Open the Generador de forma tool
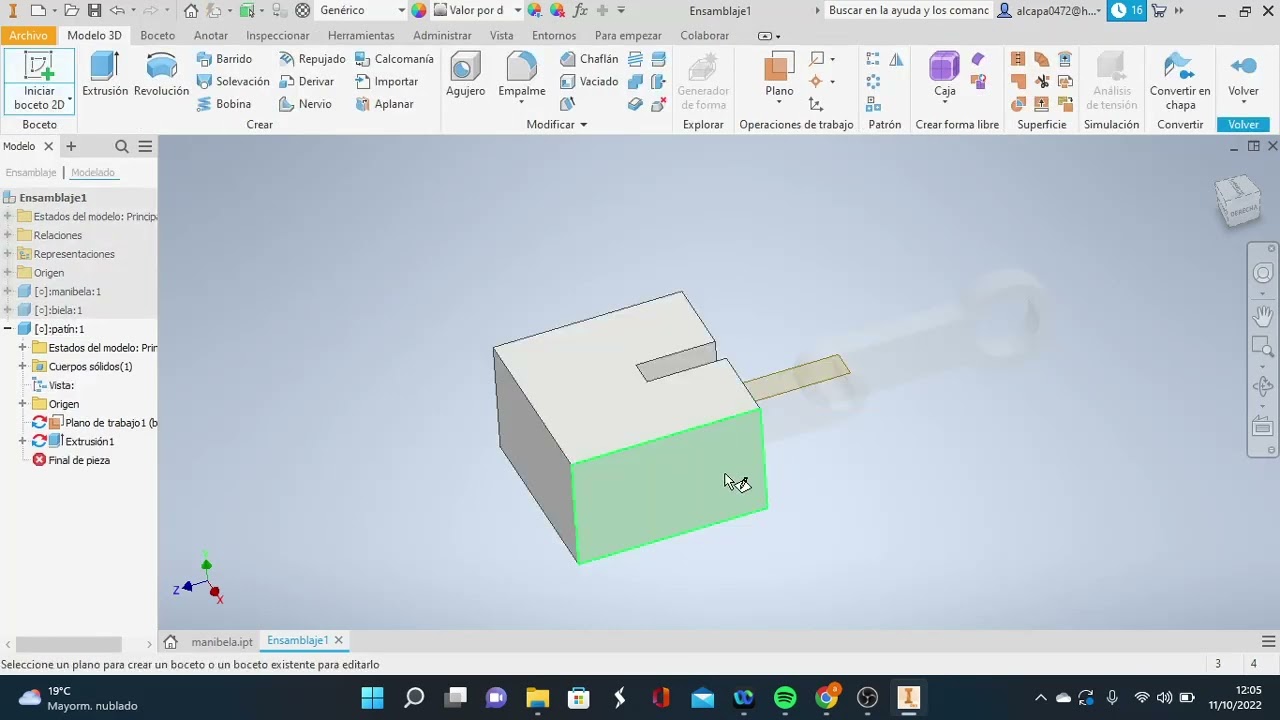The width and height of the screenshot is (1280, 720). (x=703, y=82)
